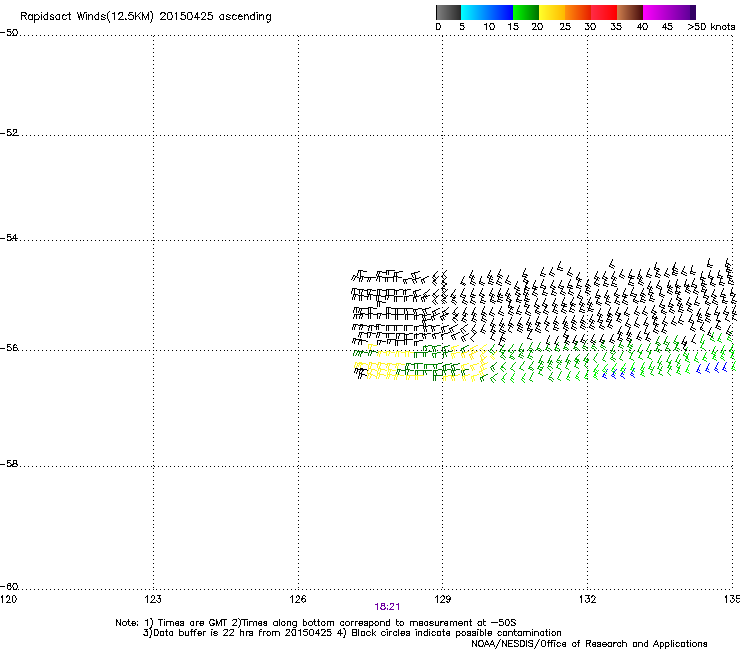The image size is (740, 650).
Task: Click the longitude label '123'
Action: click(153, 599)
